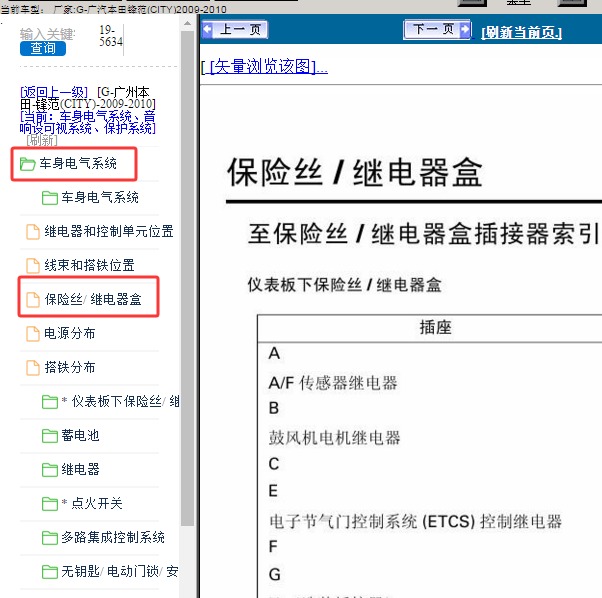Click document icon for 电源分布
The height and width of the screenshot is (598, 602).
[32, 334]
